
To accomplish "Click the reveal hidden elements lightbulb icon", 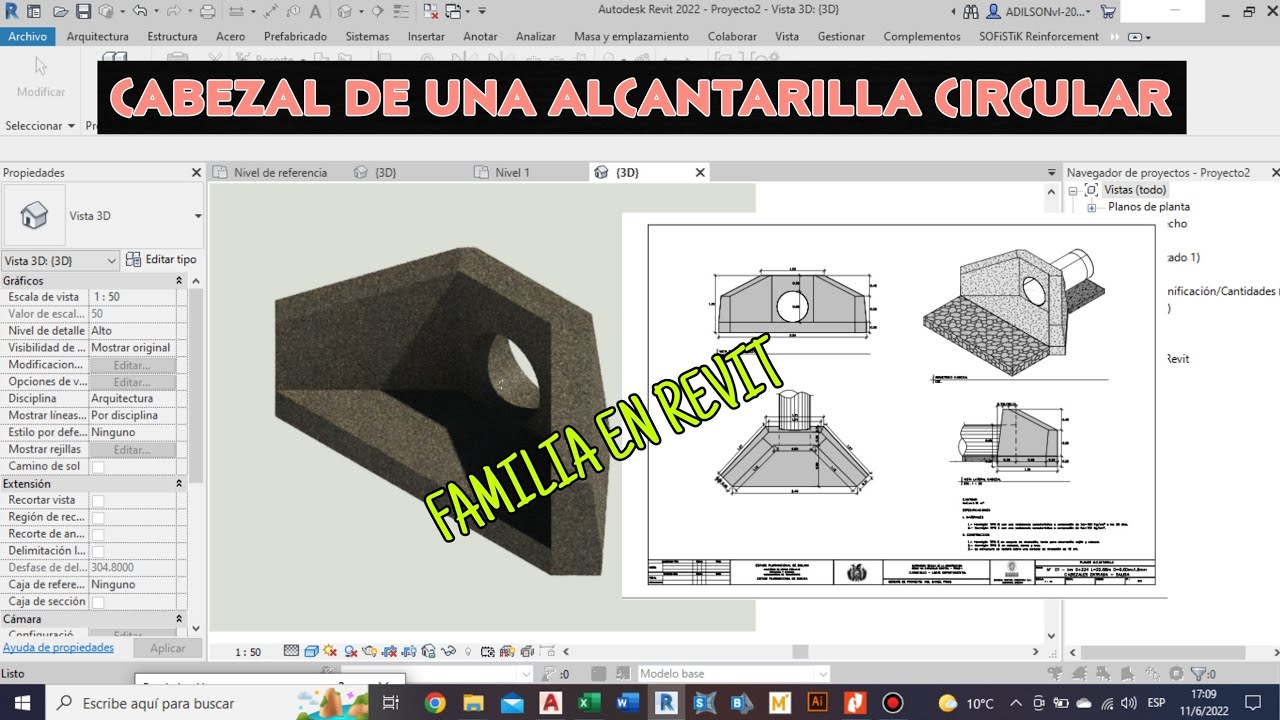I will pos(467,651).
